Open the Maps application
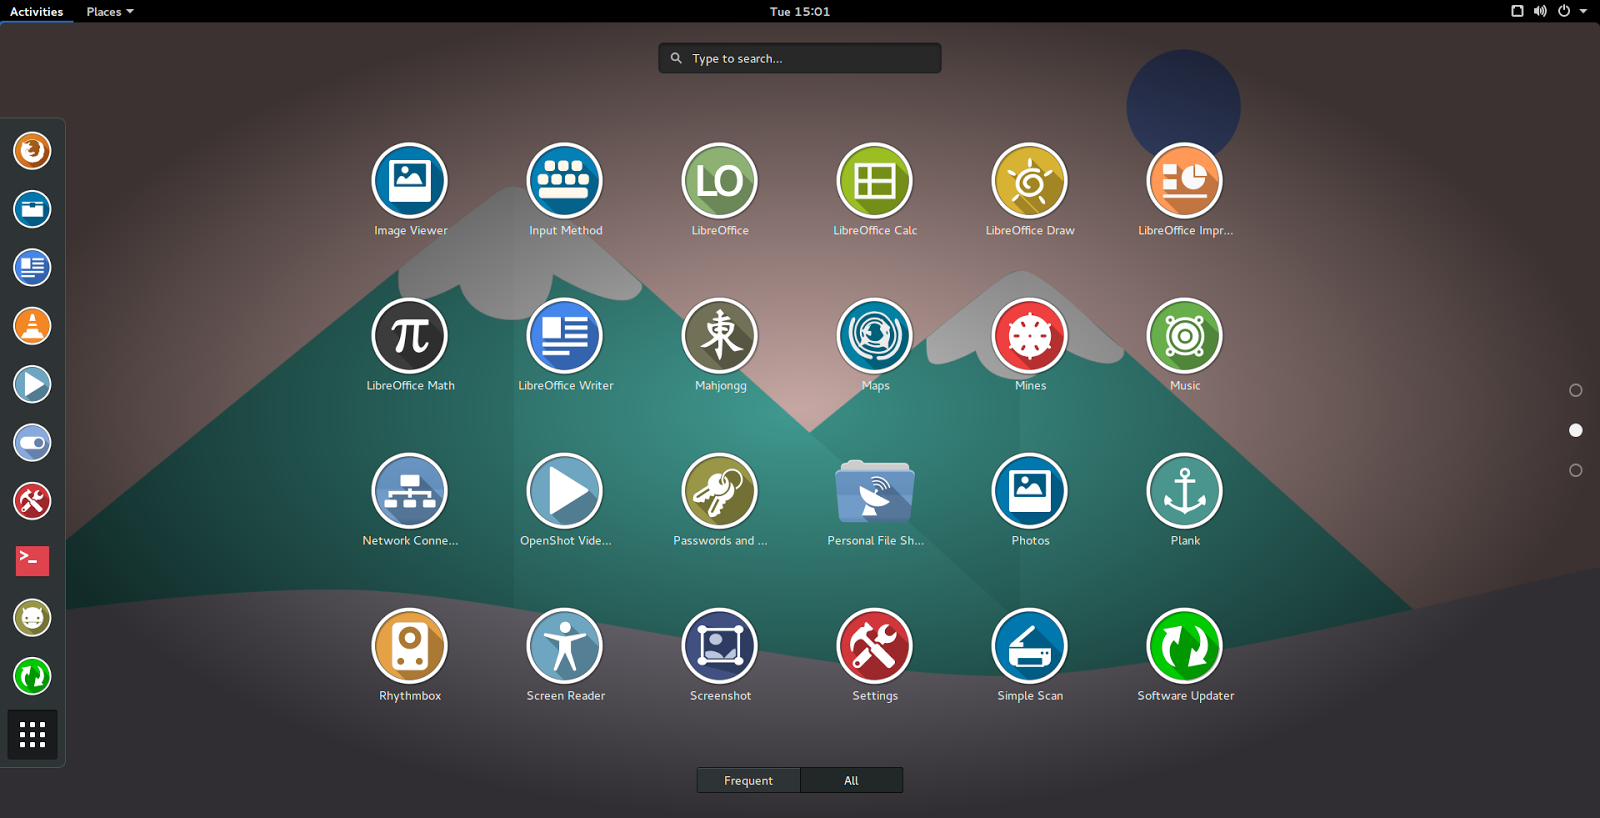This screenshot has height=818, width=1600. click(875, 336)
